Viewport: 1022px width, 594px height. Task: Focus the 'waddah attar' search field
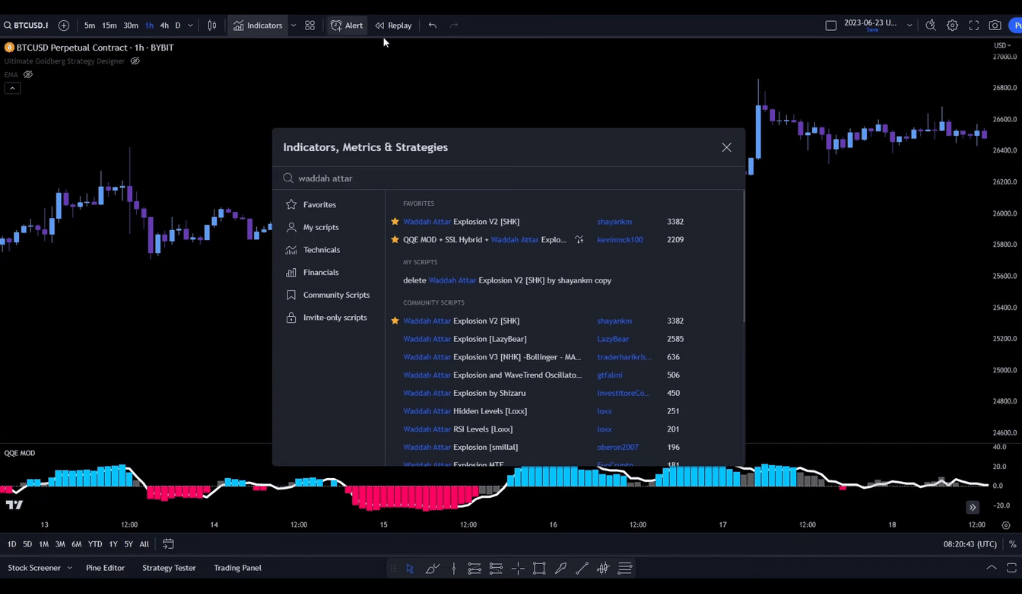coord(508,178)
